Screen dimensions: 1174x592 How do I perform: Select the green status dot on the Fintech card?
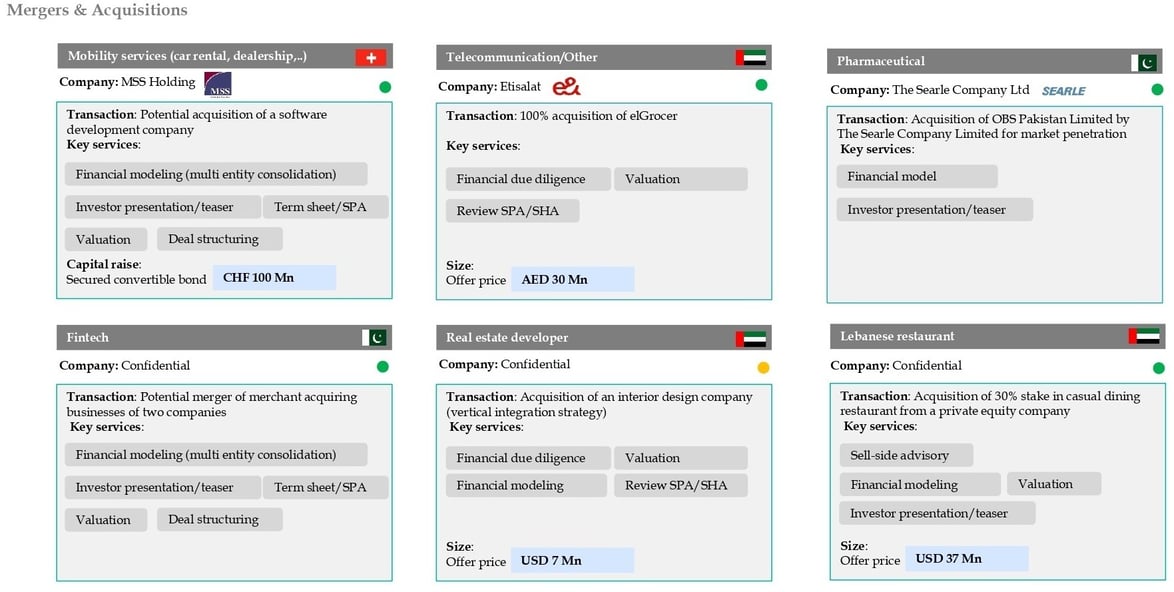click(383, 367)
